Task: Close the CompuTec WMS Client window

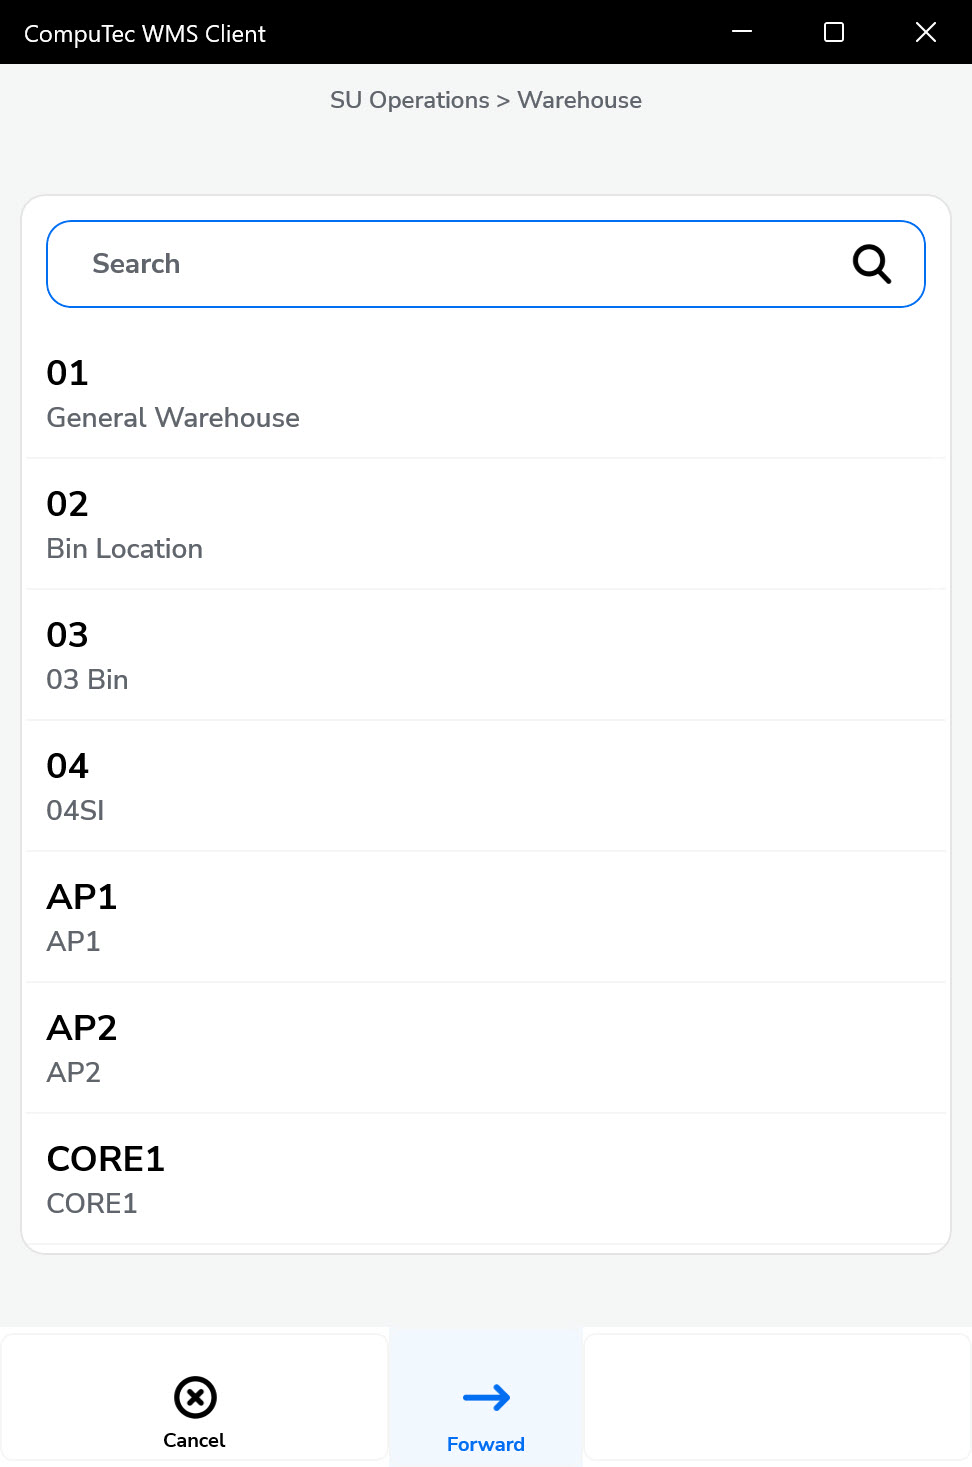Action: pyautogui.click(x=926, y=32)
